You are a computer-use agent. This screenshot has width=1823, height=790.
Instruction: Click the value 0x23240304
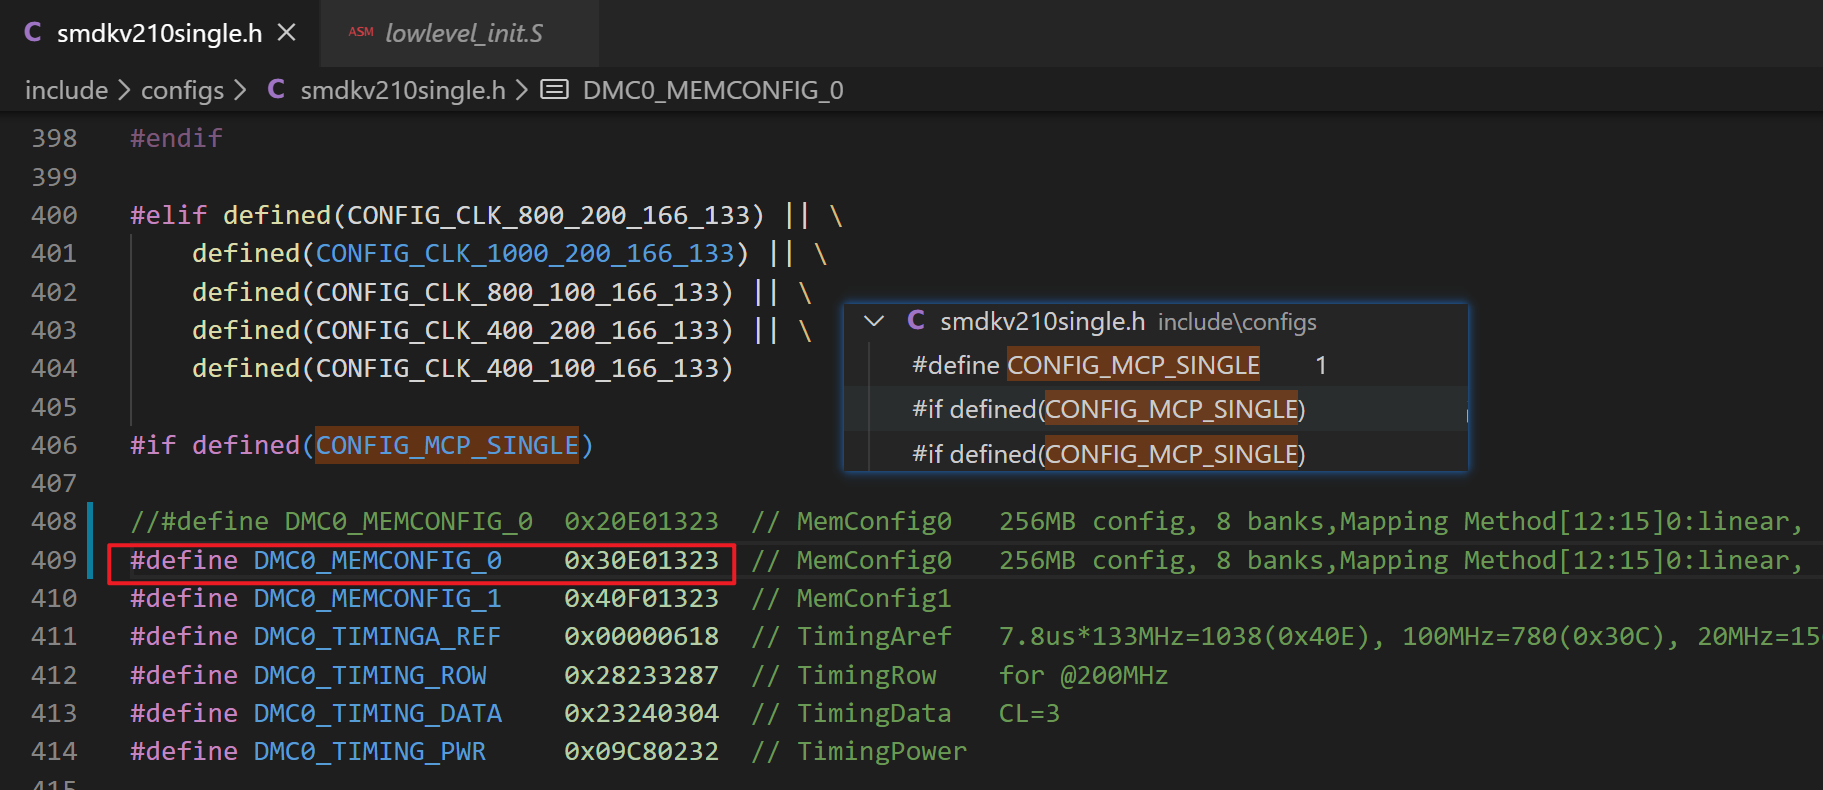(641, 713)
